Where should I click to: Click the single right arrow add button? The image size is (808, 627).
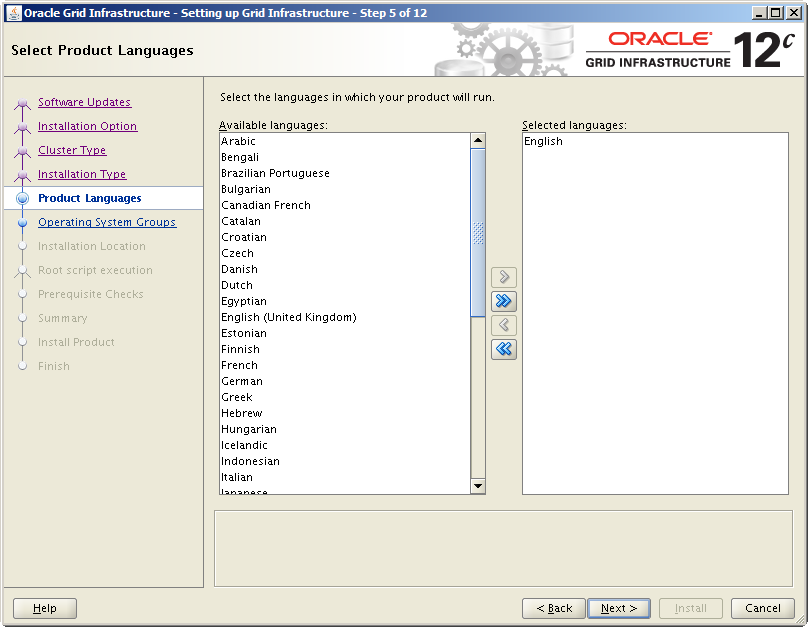(504, 277)
